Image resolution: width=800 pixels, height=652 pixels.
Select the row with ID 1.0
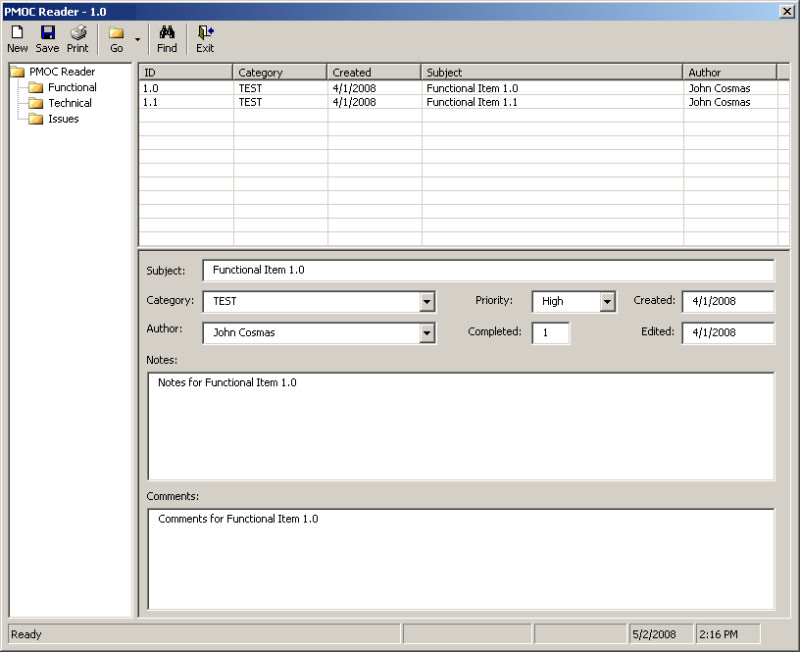coord(464,88)
